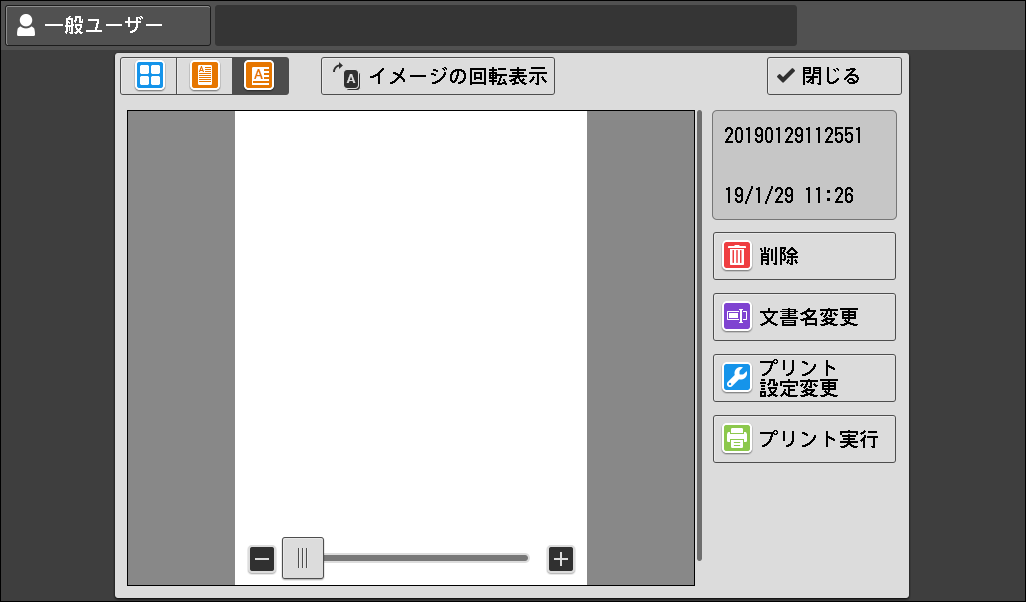Close the preview with 閉じる

coord(834,76)
